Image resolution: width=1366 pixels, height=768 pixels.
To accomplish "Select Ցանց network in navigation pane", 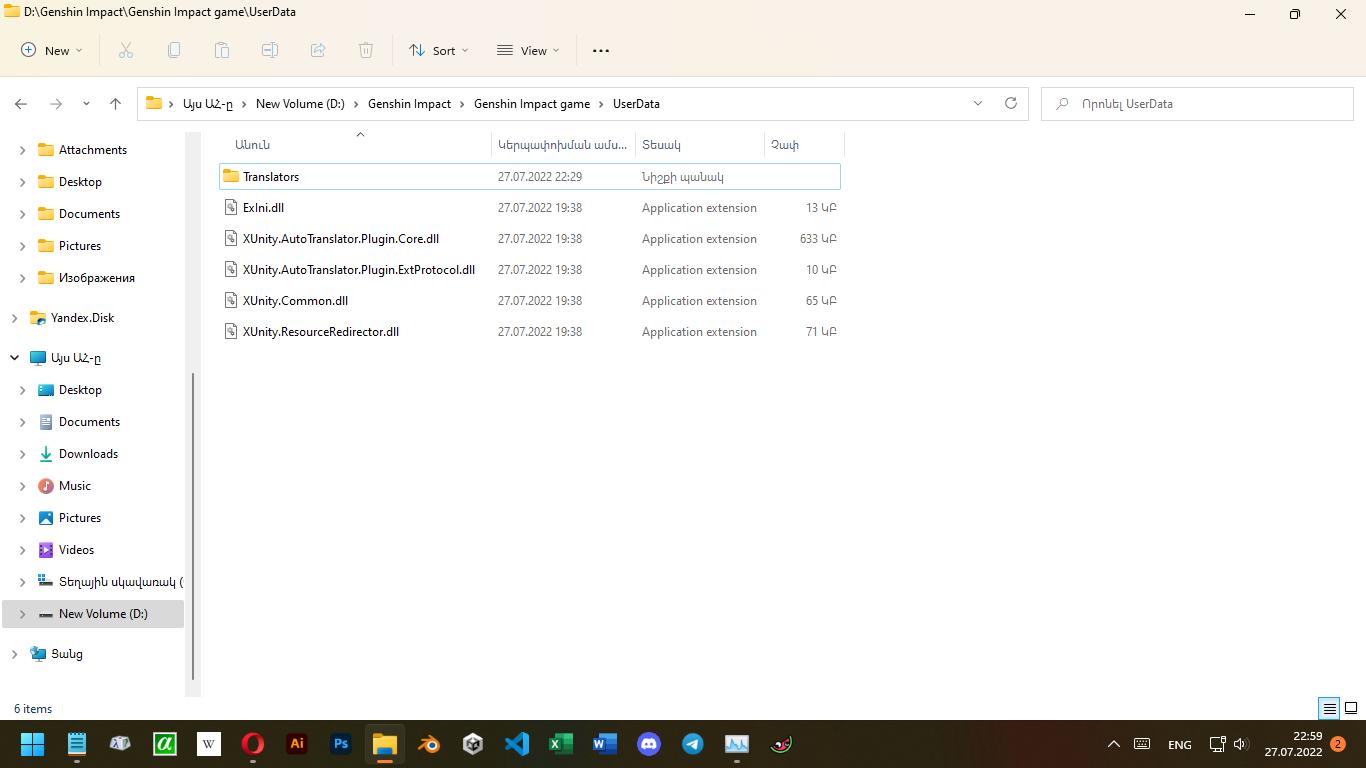I will pos(67,654).
